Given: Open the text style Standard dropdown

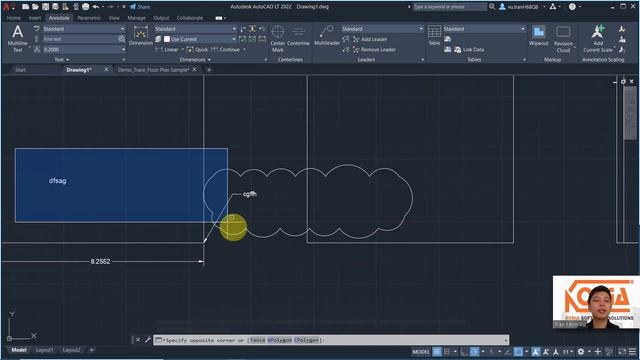Looking at the screenshot, I should click(x=84, y=29).
